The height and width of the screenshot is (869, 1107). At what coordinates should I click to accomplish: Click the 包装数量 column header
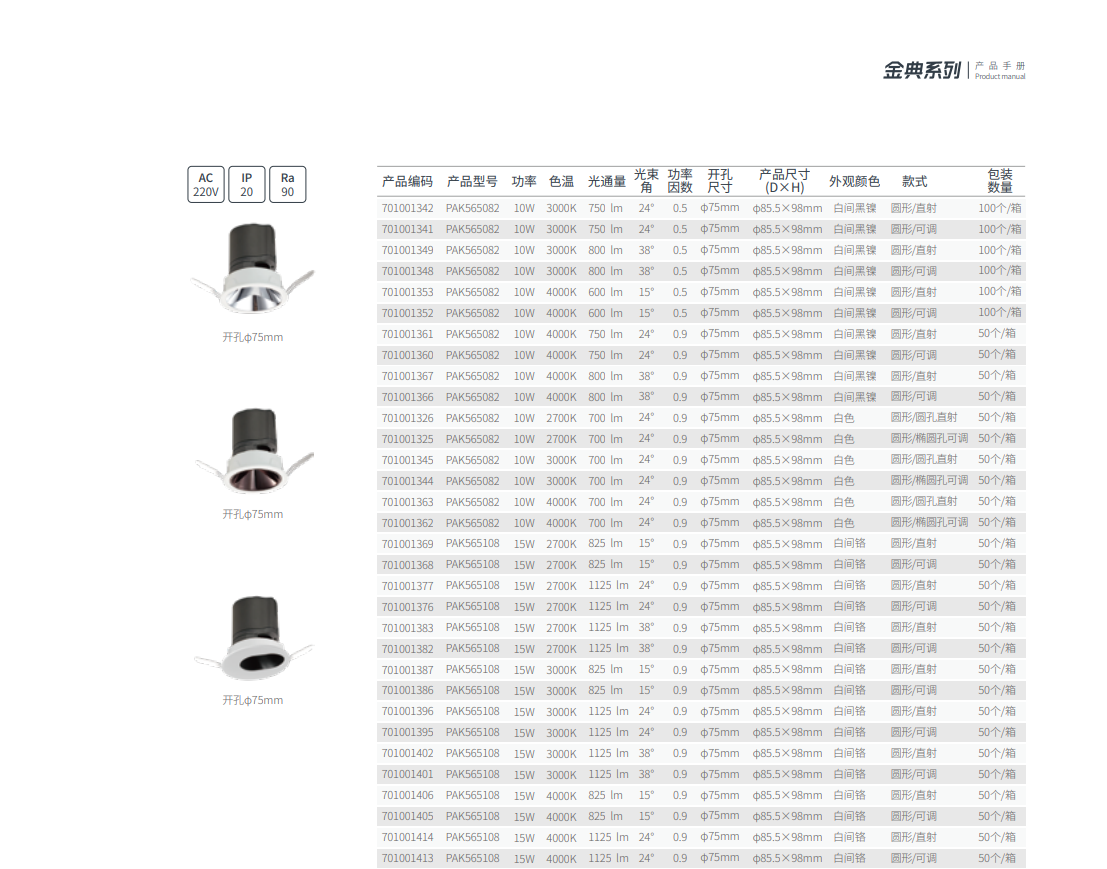pos(1000,181)
